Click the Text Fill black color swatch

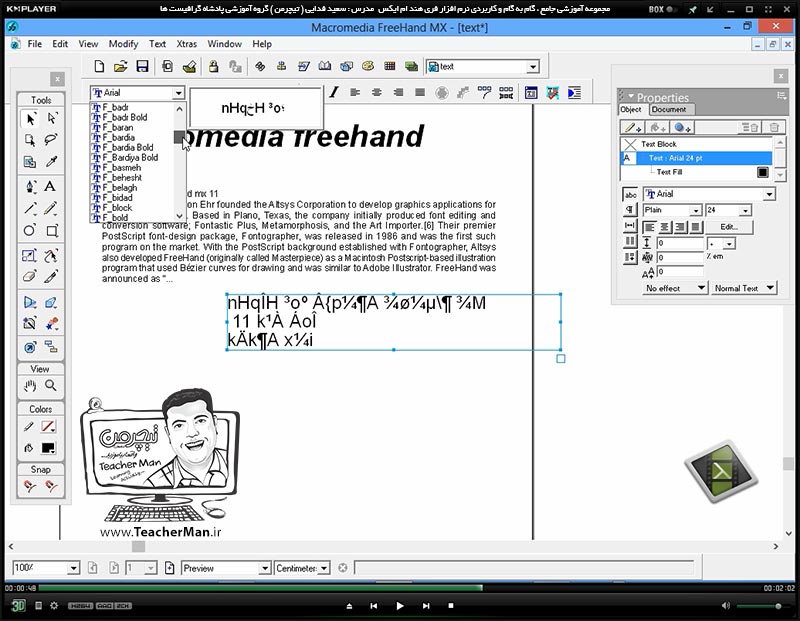click(x=762, y=172)
